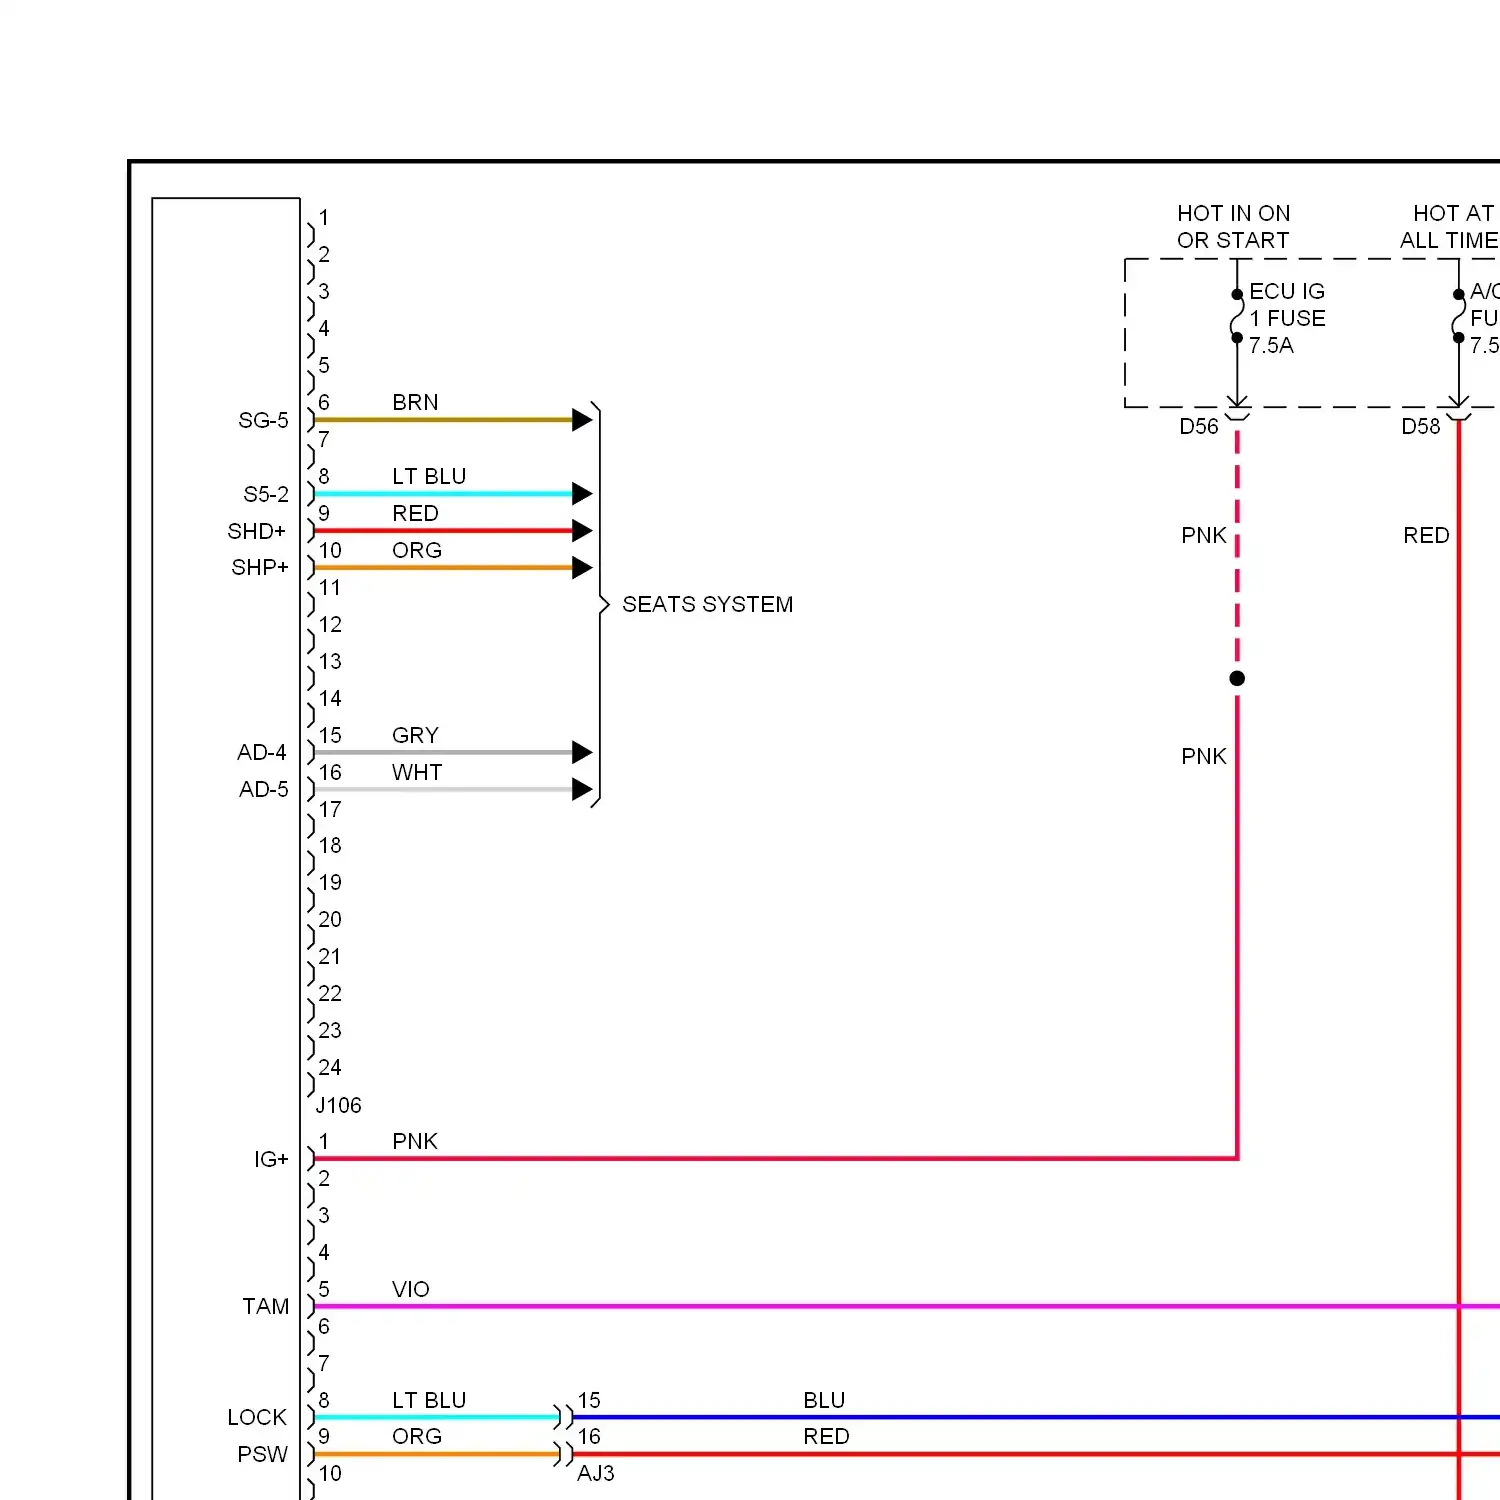Viewport: 1500px width, 1500px height.
Task: Click the PSW terminal label
Action: click(263, 1454)
